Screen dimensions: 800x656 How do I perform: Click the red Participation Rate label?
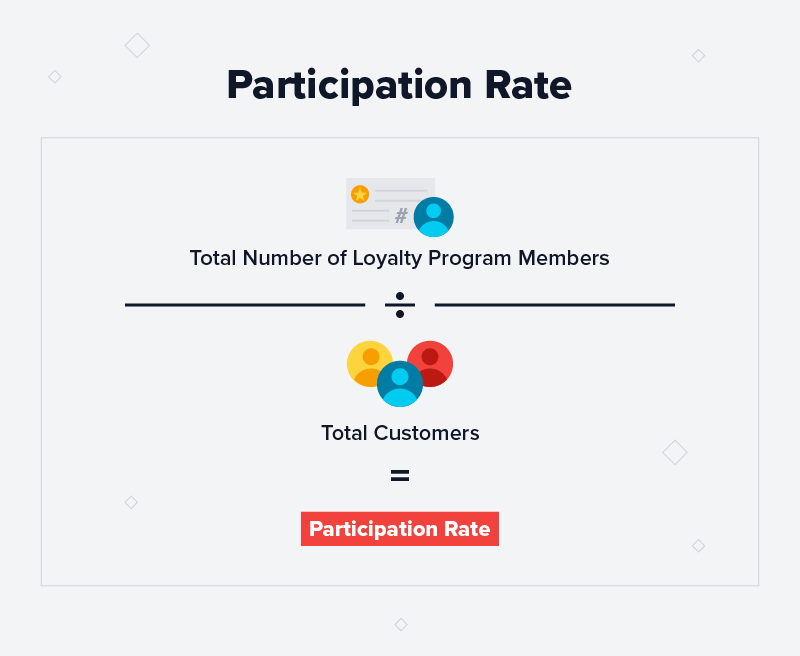(x=400, y=529)
